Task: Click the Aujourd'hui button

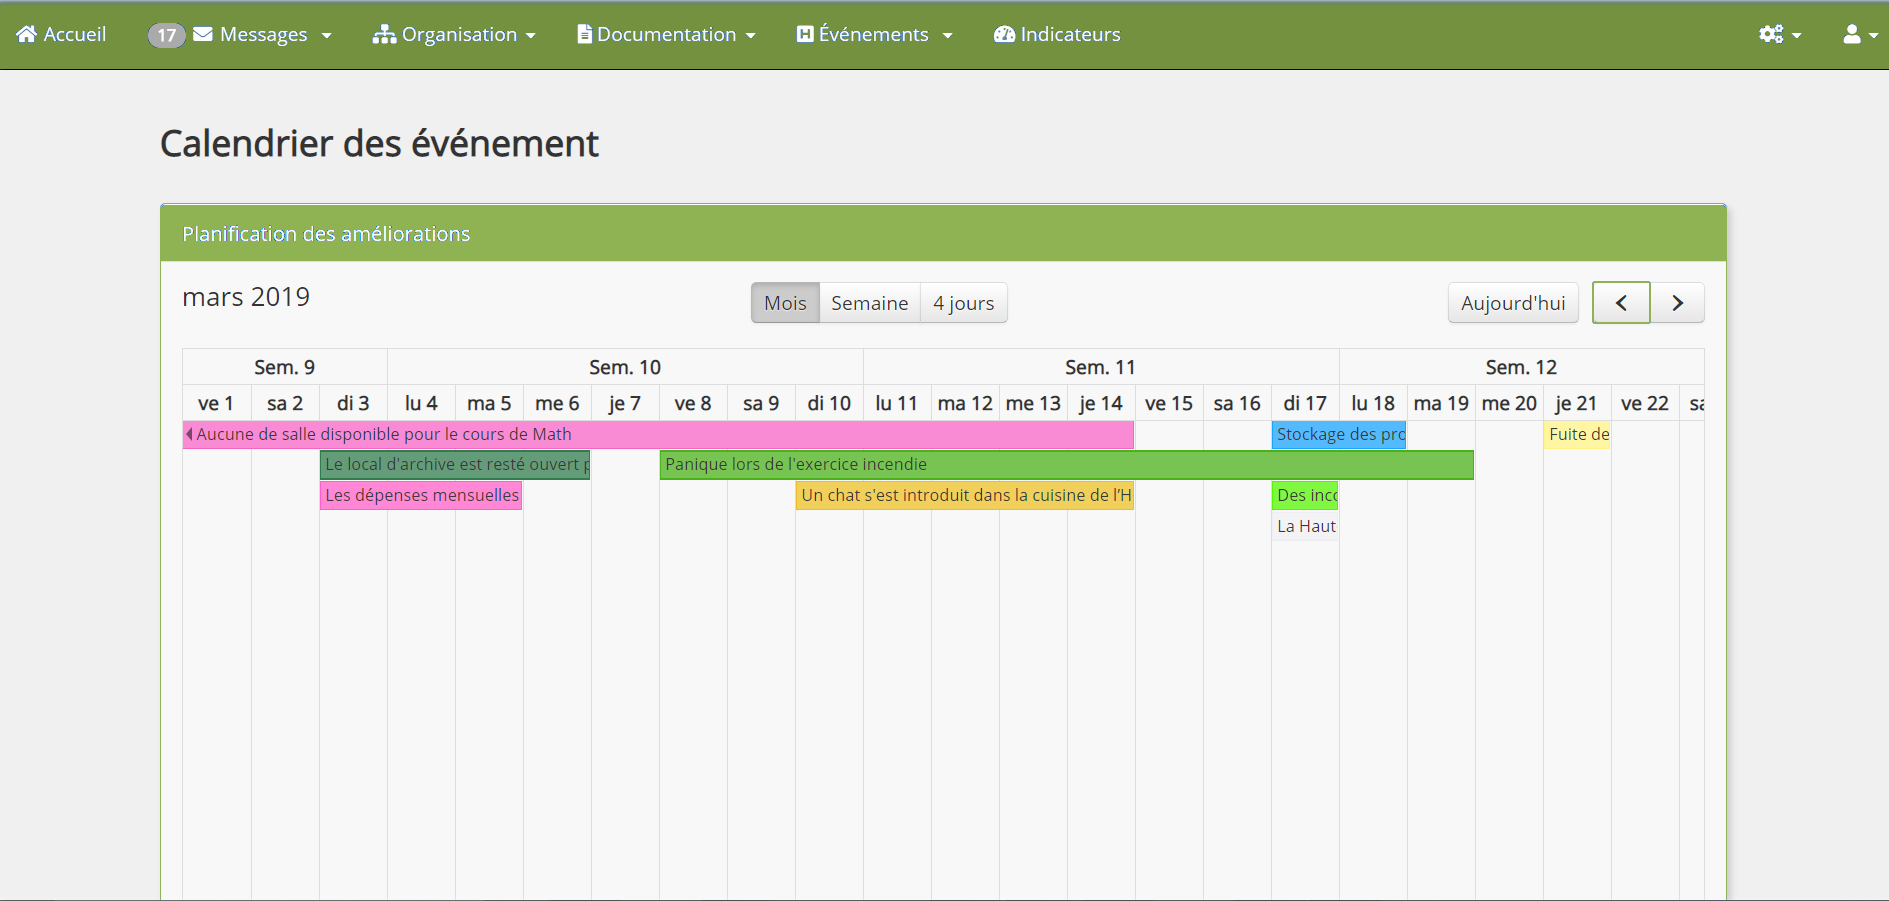Action: point(1513,303)
